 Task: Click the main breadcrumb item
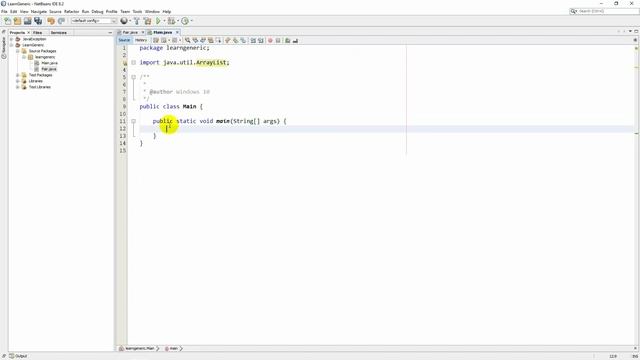click(171, 349)
